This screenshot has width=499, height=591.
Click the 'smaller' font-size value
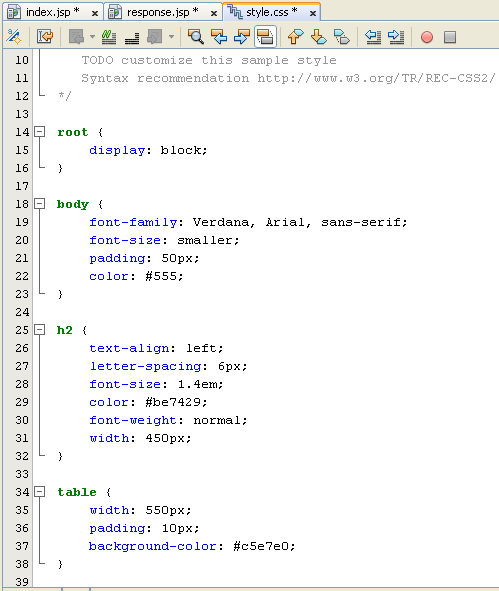[205, 240]
